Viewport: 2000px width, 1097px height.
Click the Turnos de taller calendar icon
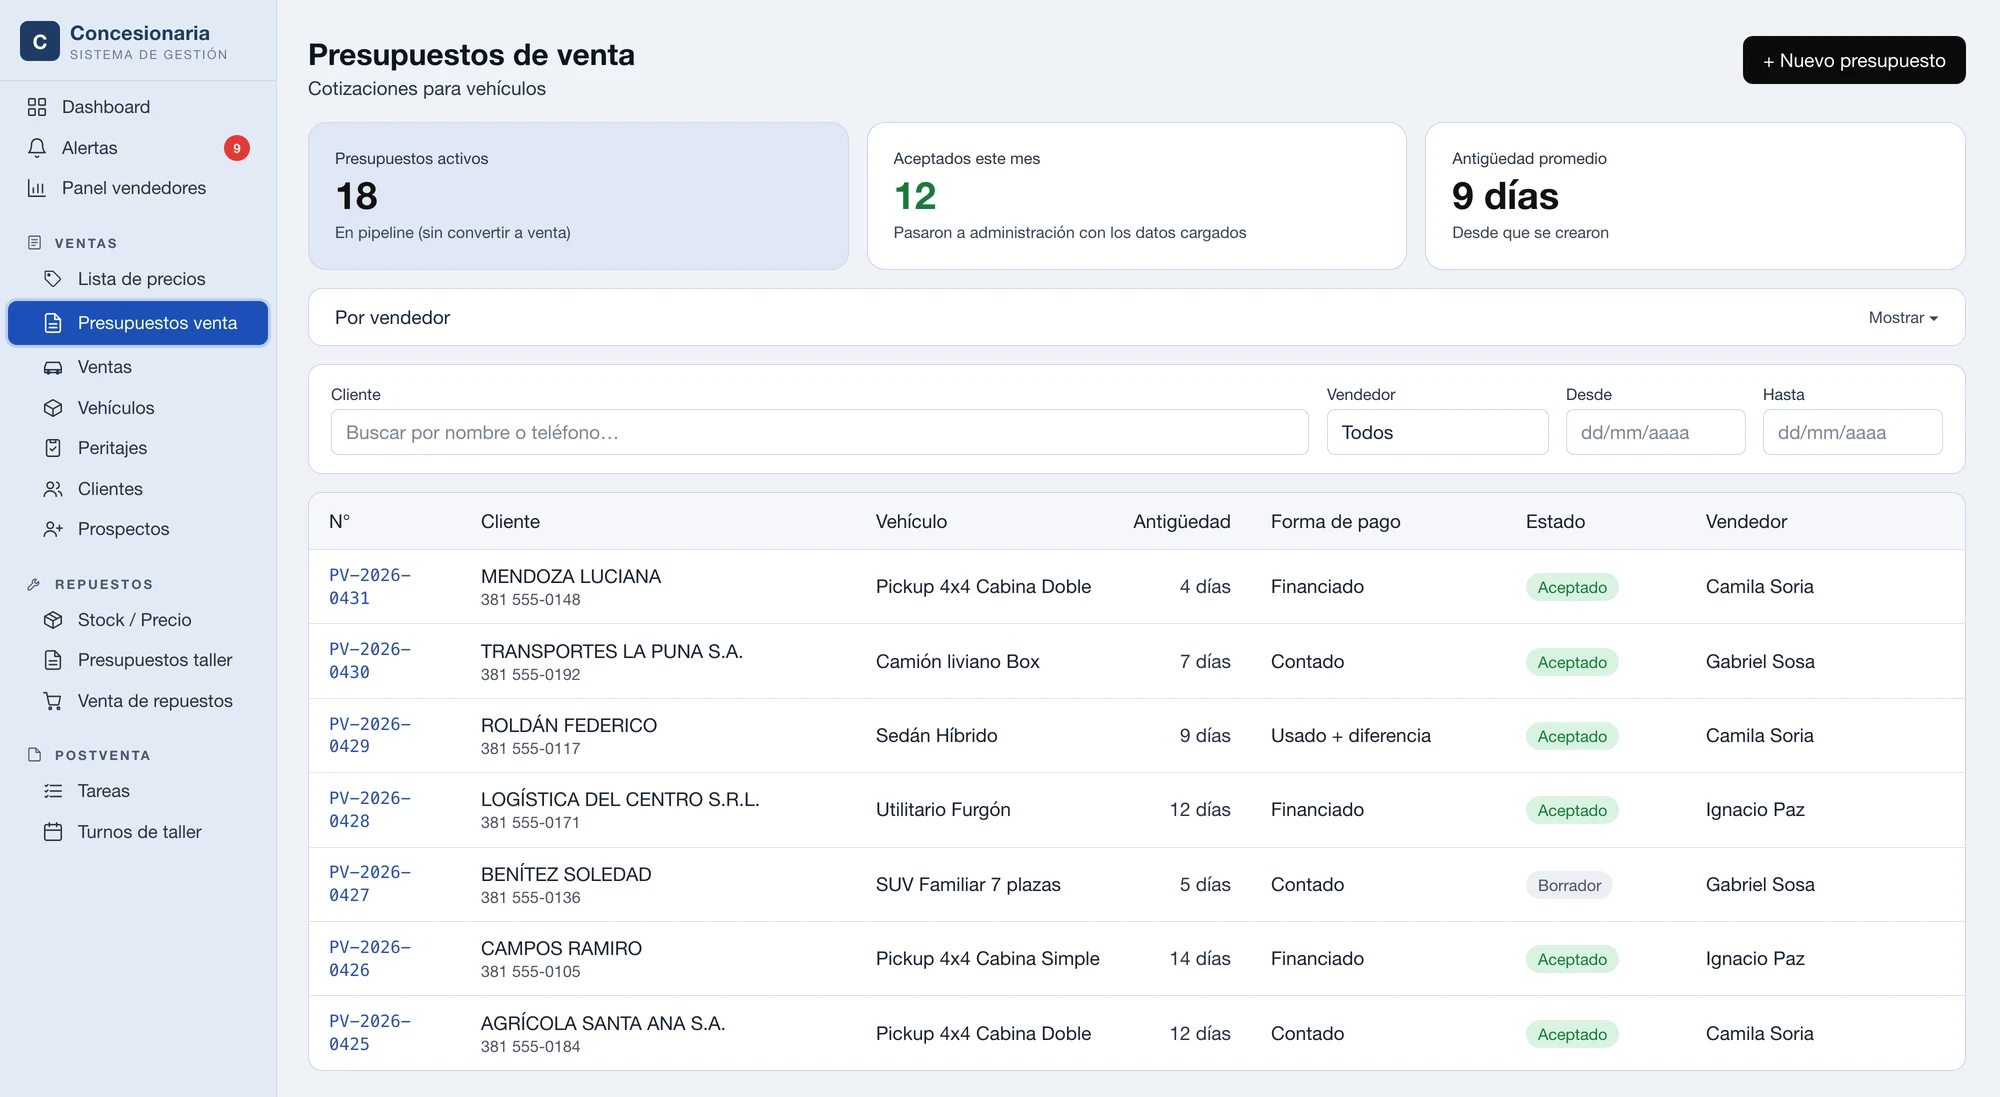(x=53, y=832)
